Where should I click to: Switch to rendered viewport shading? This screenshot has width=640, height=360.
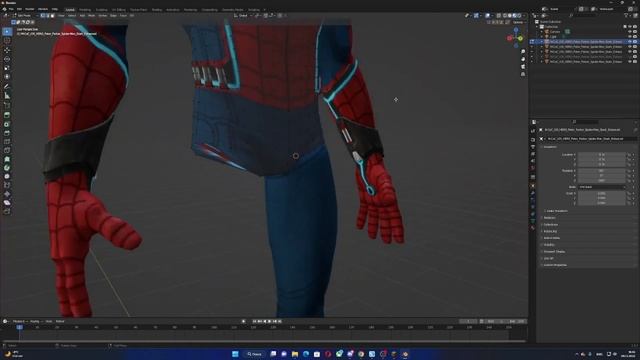520,16
